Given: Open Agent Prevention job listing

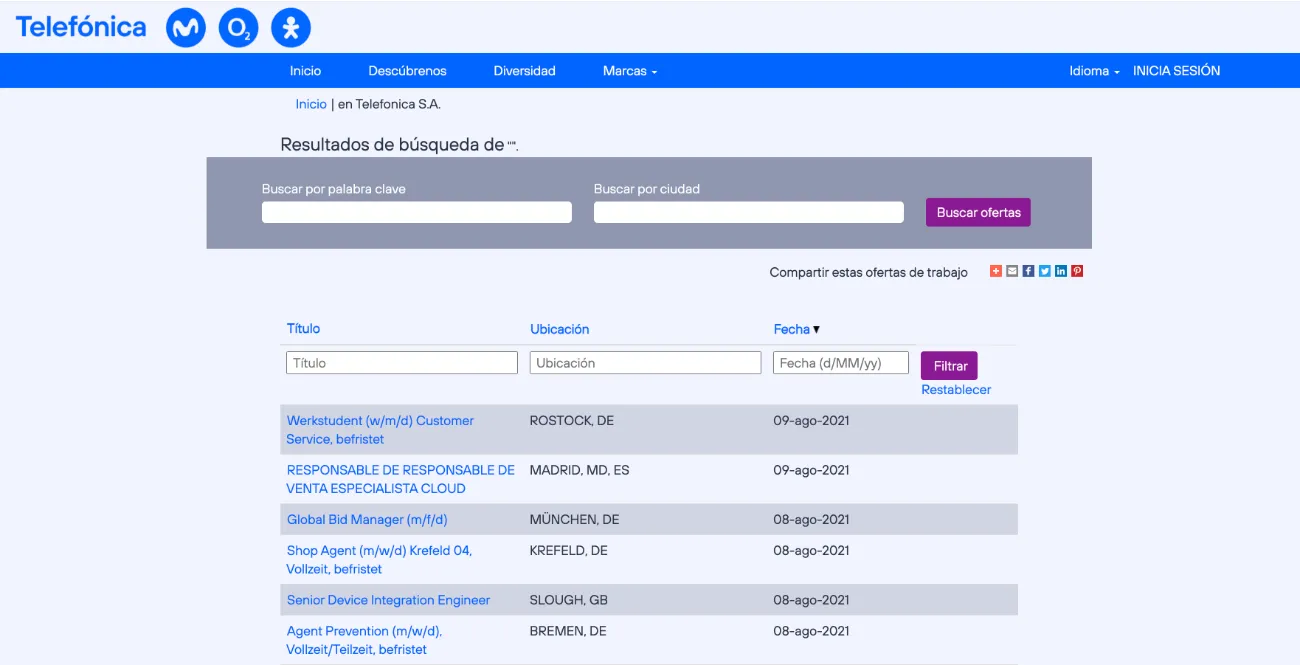Looking at the screenshot, I should click(364, 640).
